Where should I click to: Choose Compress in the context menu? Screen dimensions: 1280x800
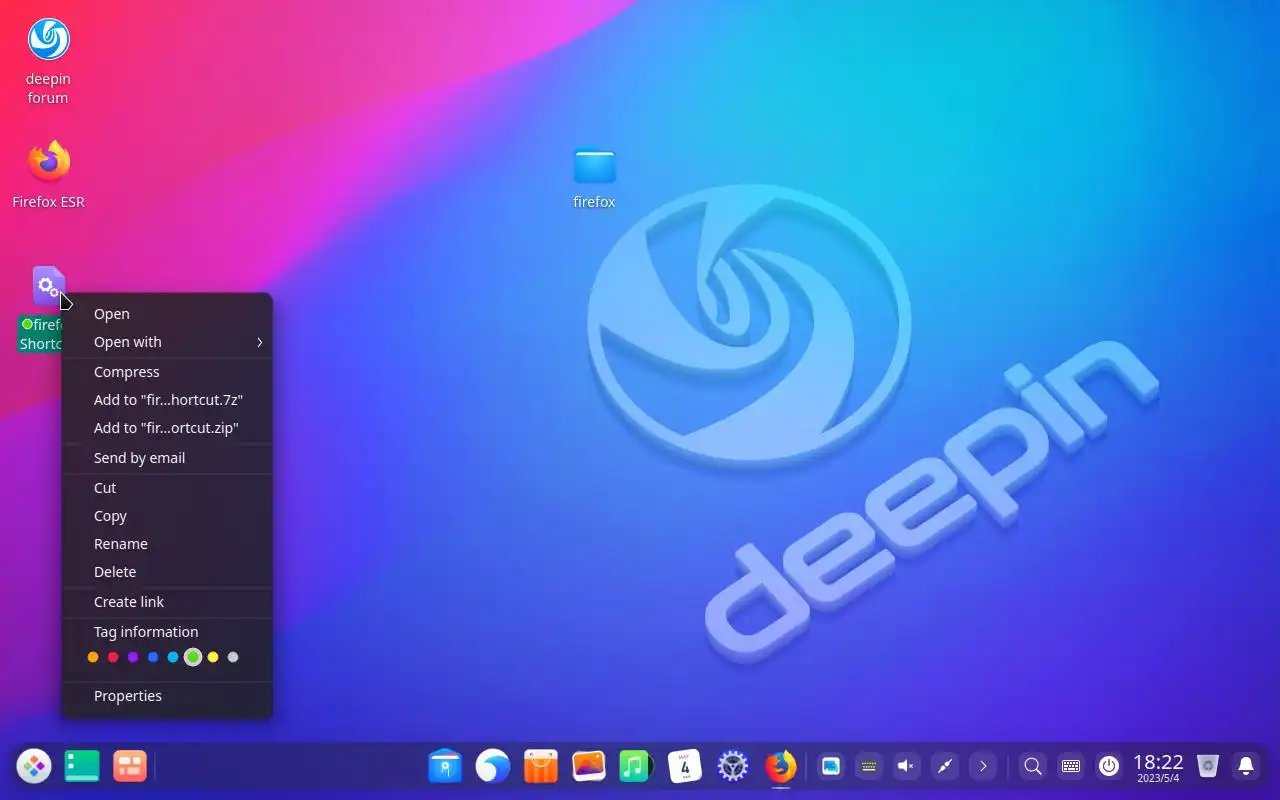(167, 372)
